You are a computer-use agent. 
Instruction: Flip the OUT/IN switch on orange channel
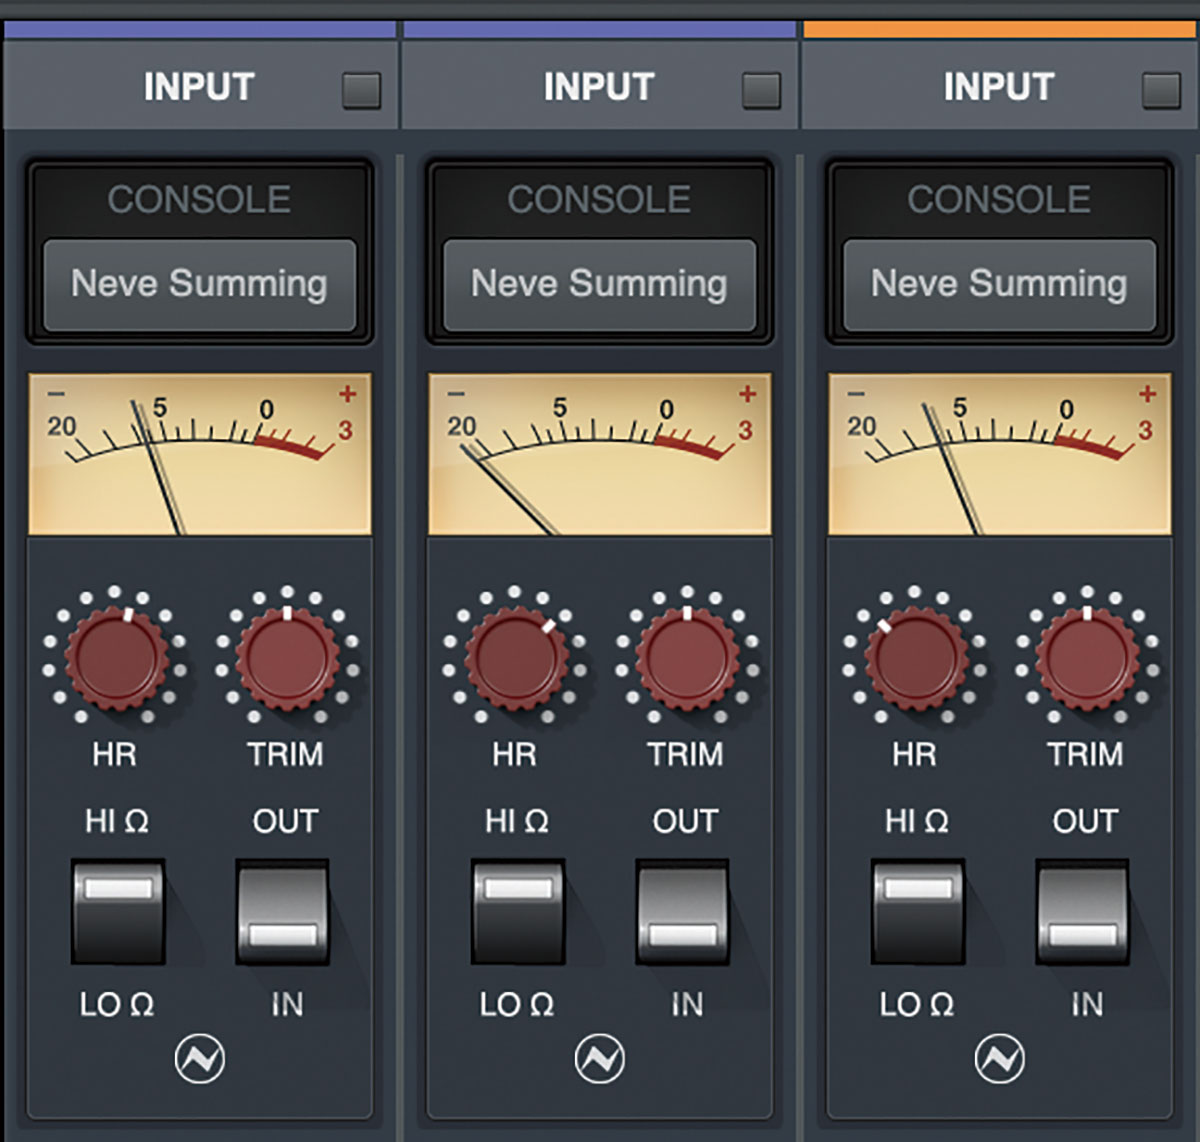coord(1083,911)
